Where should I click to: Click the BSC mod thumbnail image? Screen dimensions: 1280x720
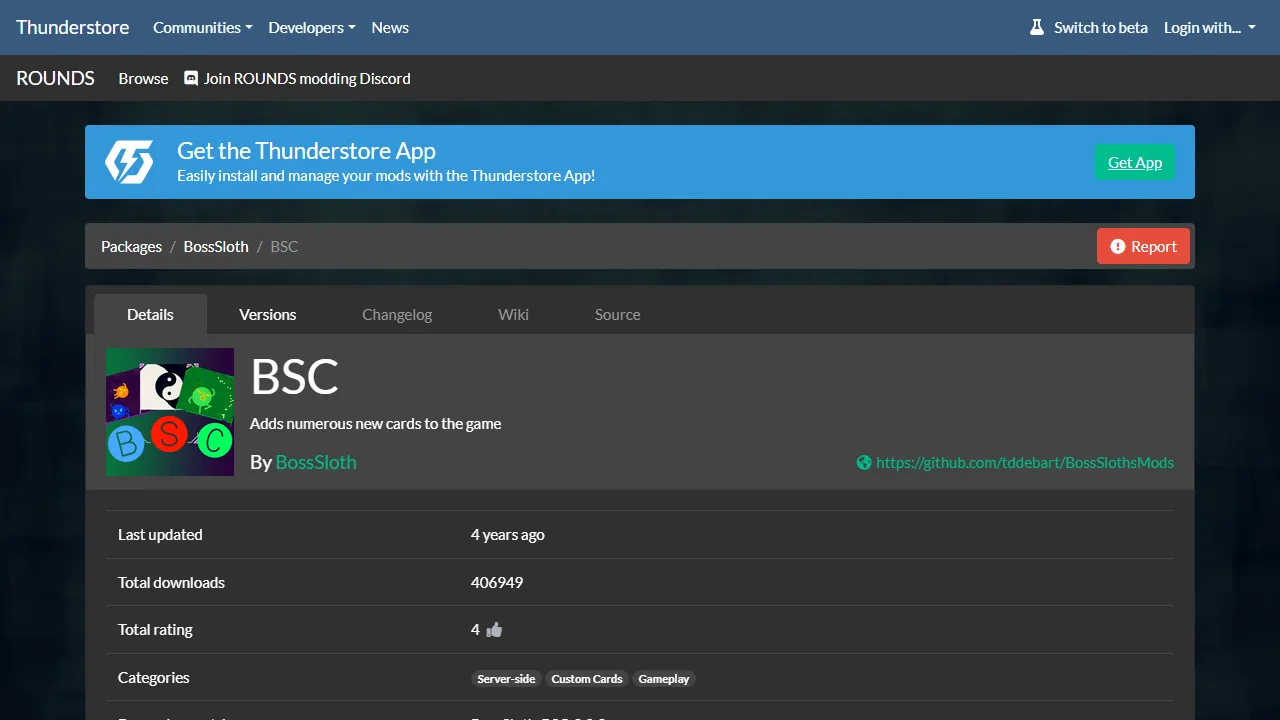tap(169, 412)
